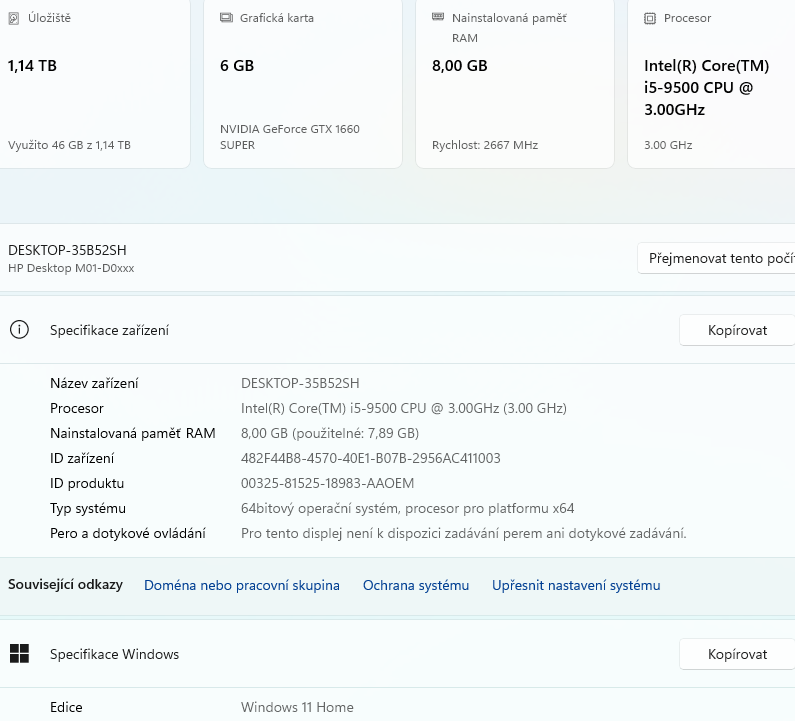The width and height of the screenshot is (795, 722).
Task: Click the Edice value Windows 11 Home
Action: coord(297,707)
